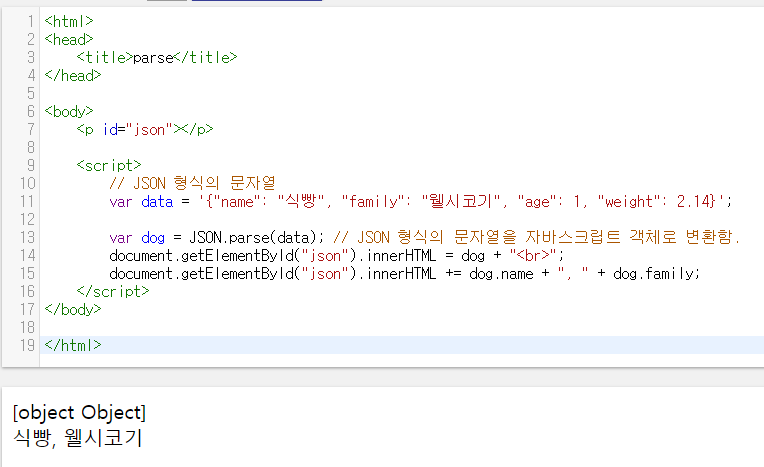Click the "weight" key in the JSON string

(629, 202)
